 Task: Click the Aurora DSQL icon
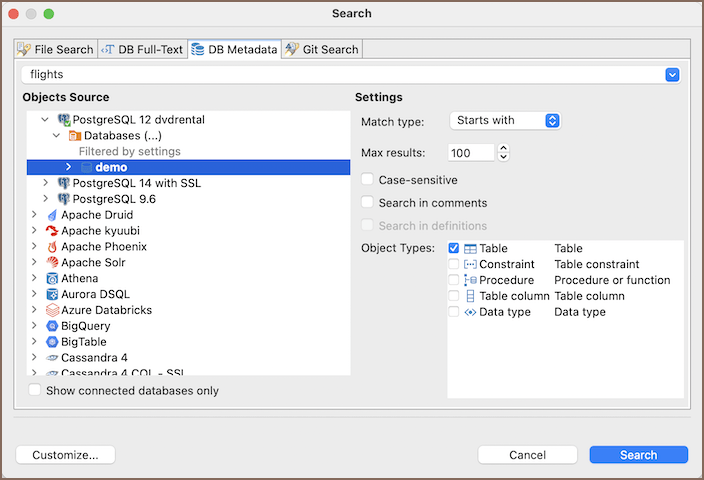click(53, 295)
